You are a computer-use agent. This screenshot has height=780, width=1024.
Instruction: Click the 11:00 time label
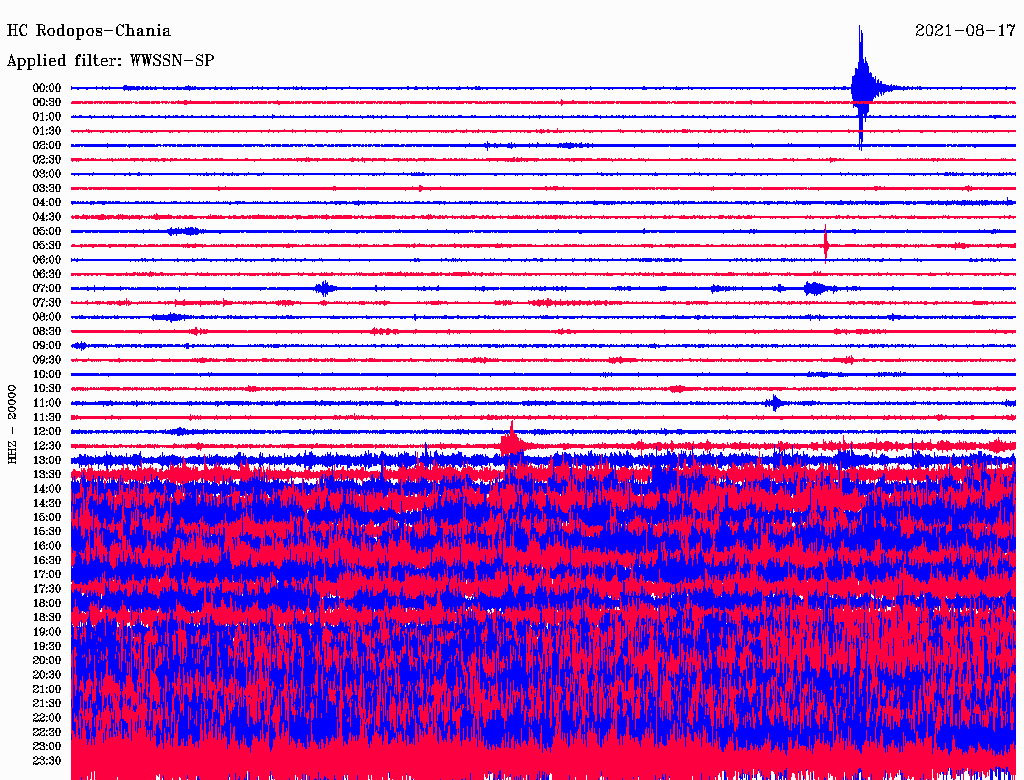[47, 403]
